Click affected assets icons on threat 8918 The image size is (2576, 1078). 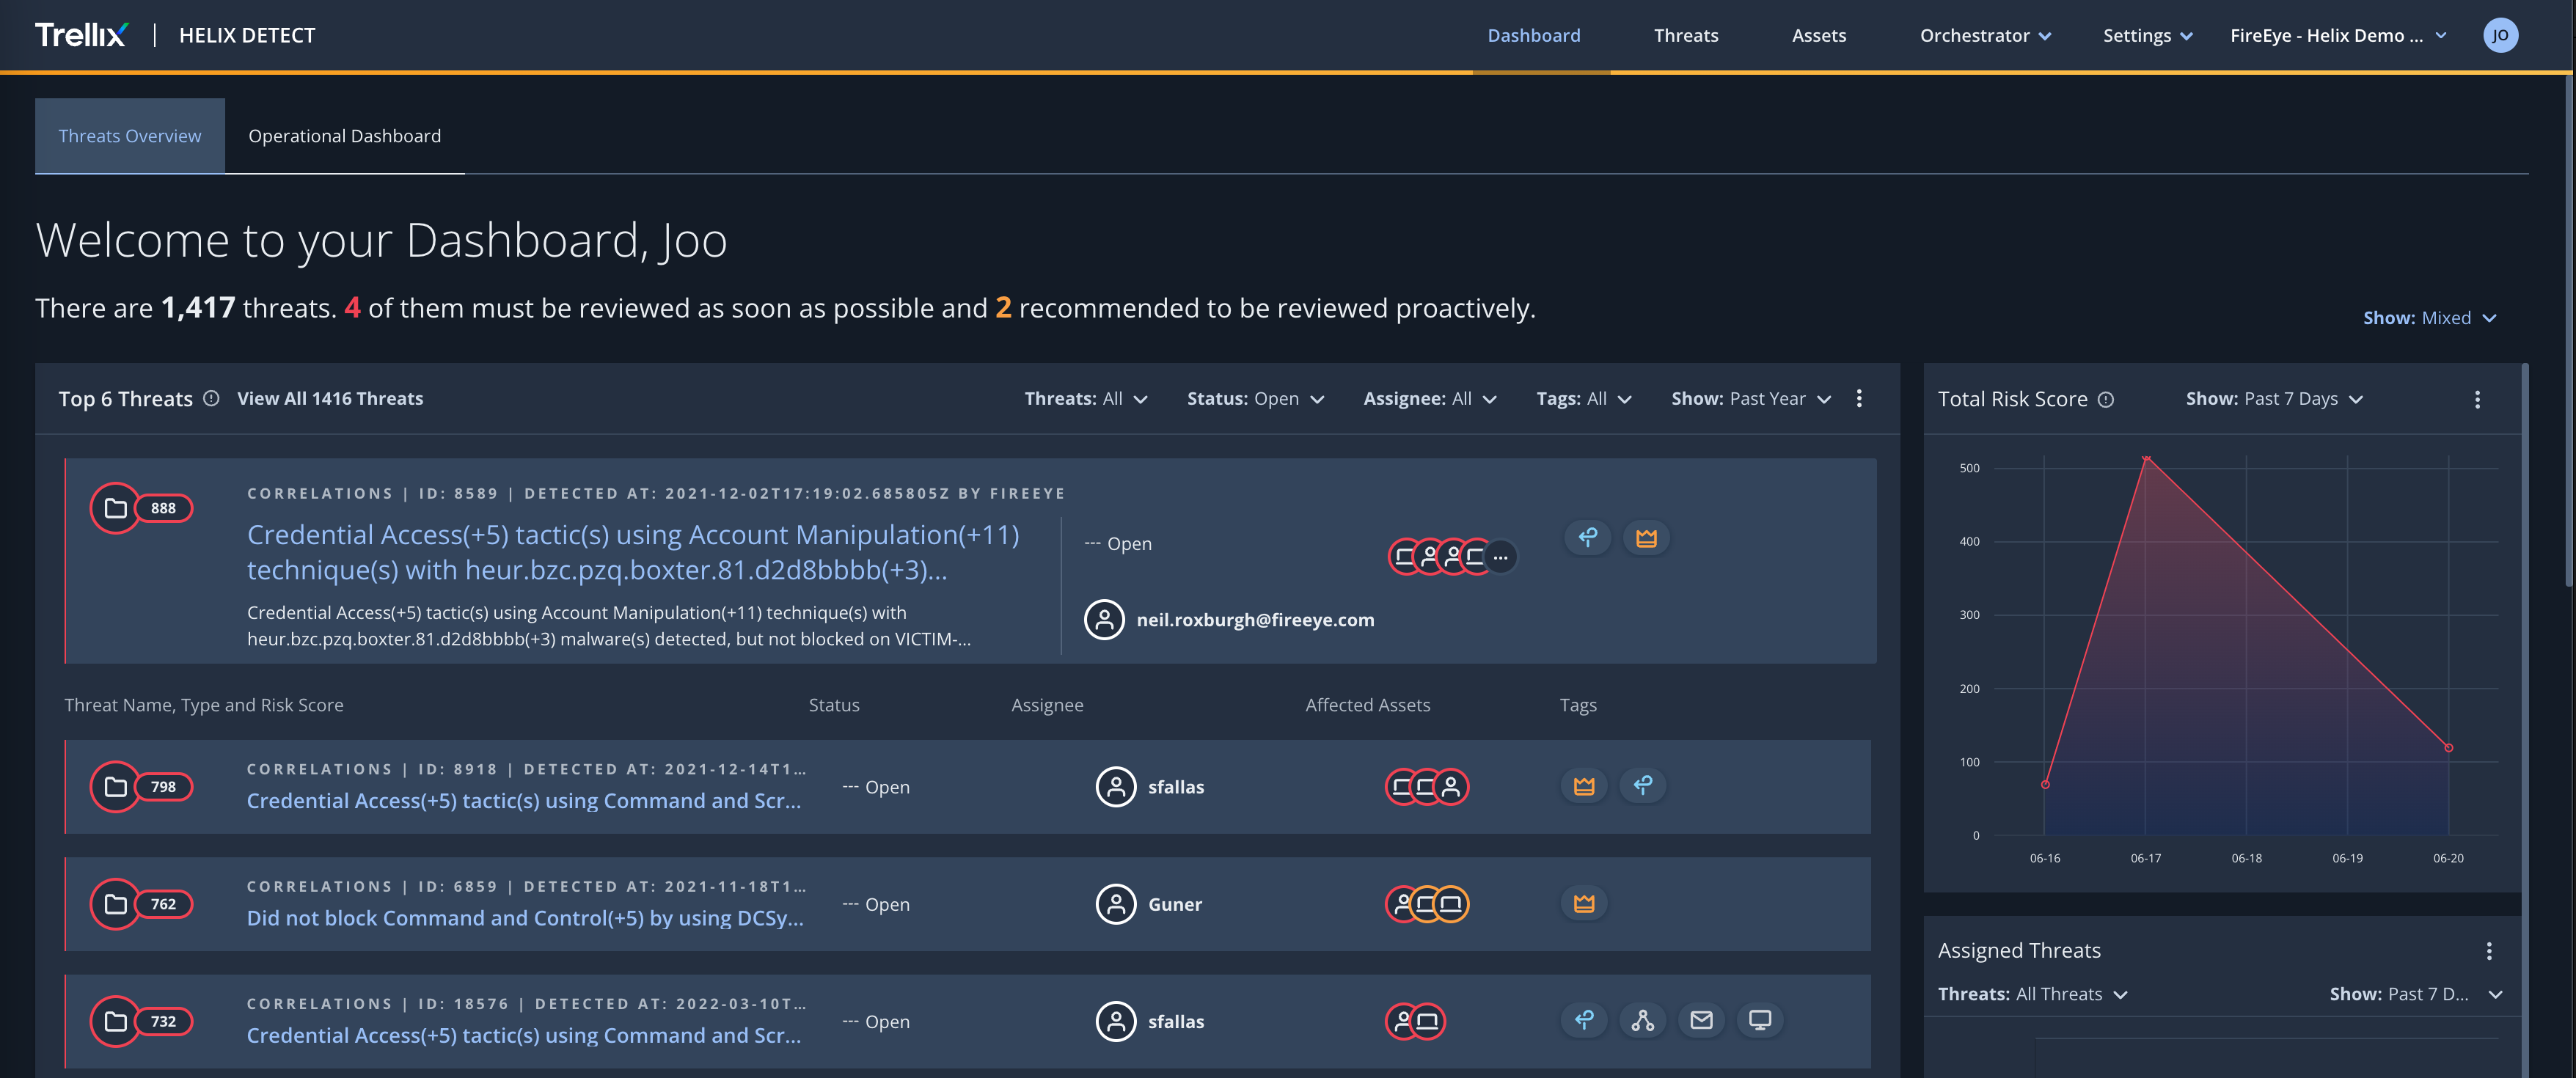1427,787
